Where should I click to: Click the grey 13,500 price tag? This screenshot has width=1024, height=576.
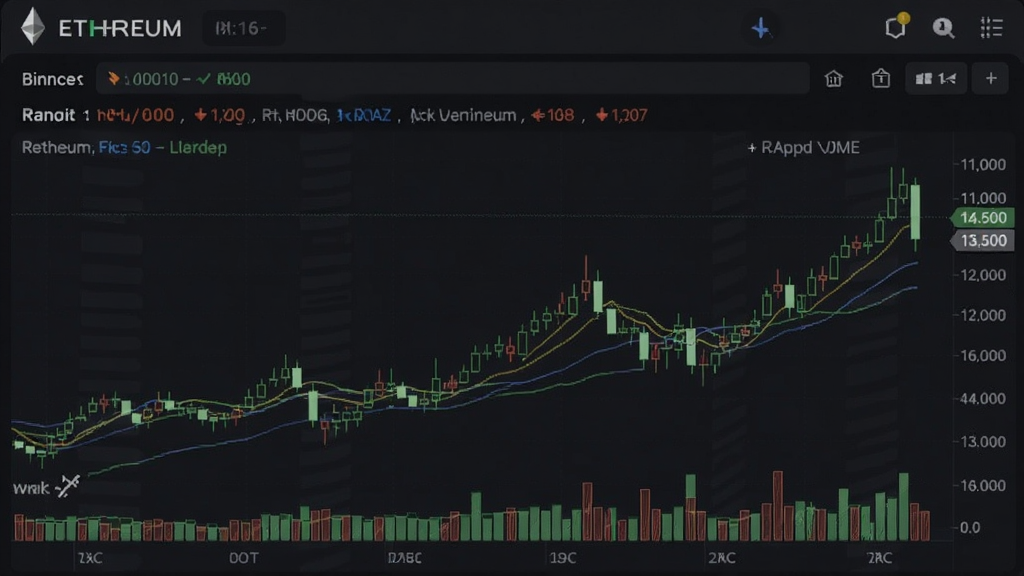point(983,241)
